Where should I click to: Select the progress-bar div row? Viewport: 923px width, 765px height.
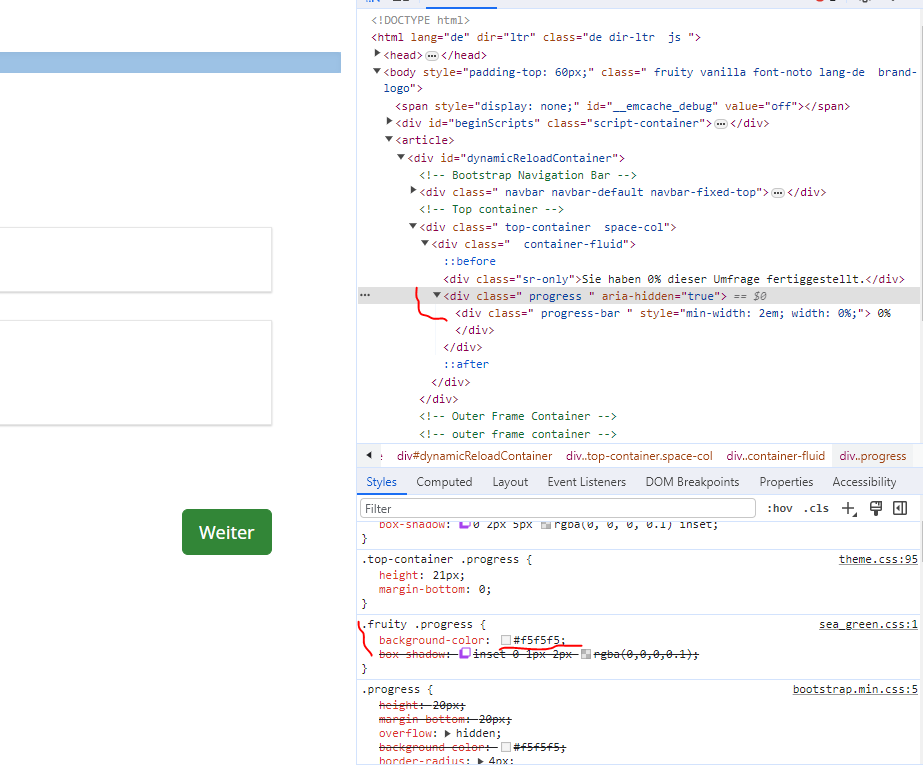[673, 313]
